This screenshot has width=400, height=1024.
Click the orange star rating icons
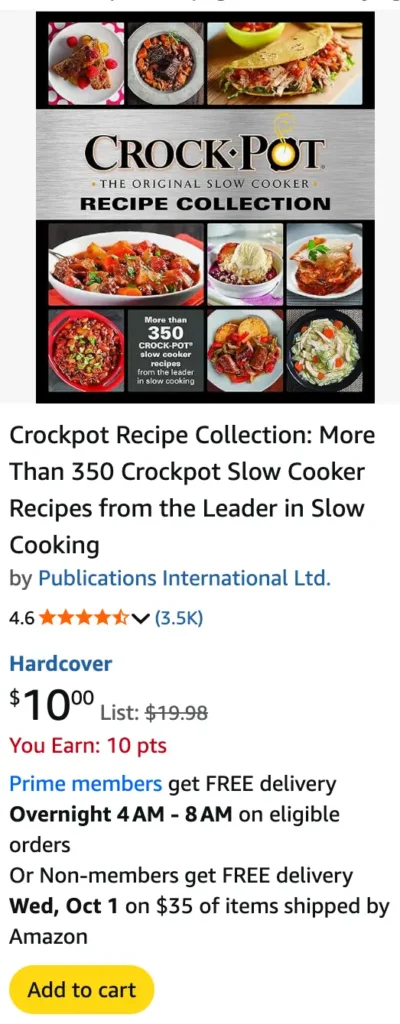(x=84, y=617)
